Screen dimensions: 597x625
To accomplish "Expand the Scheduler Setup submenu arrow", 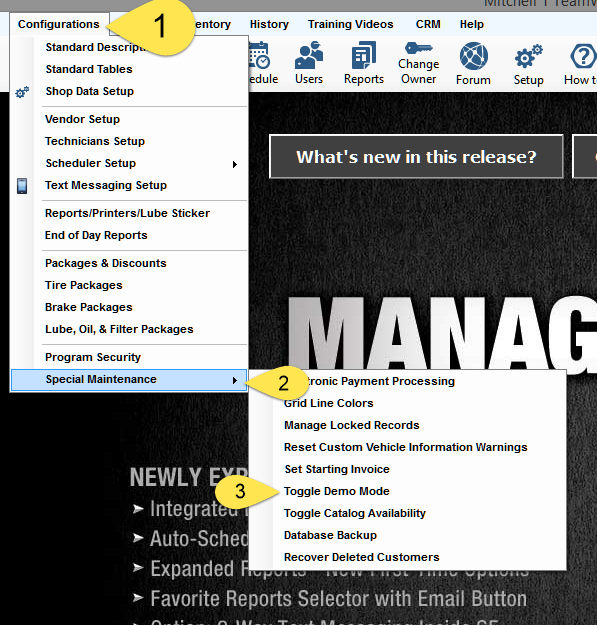I will 235,164.
